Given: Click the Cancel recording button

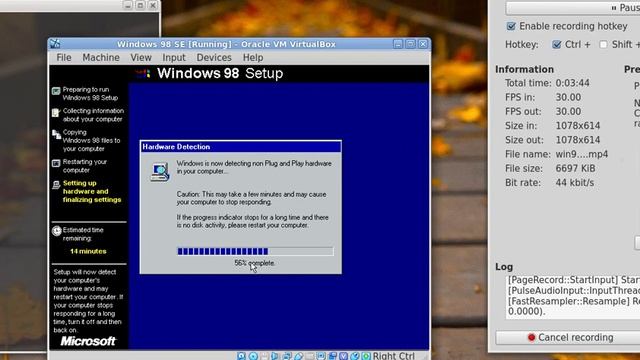Looking at the screenshot, I should coord(568,338).
